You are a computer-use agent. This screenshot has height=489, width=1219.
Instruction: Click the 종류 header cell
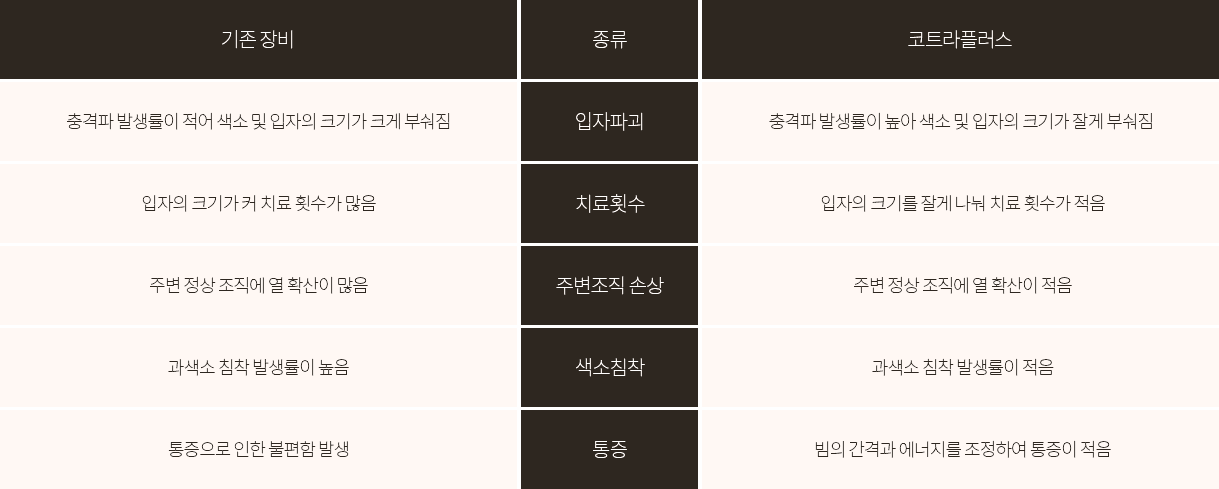click(609, 39)
